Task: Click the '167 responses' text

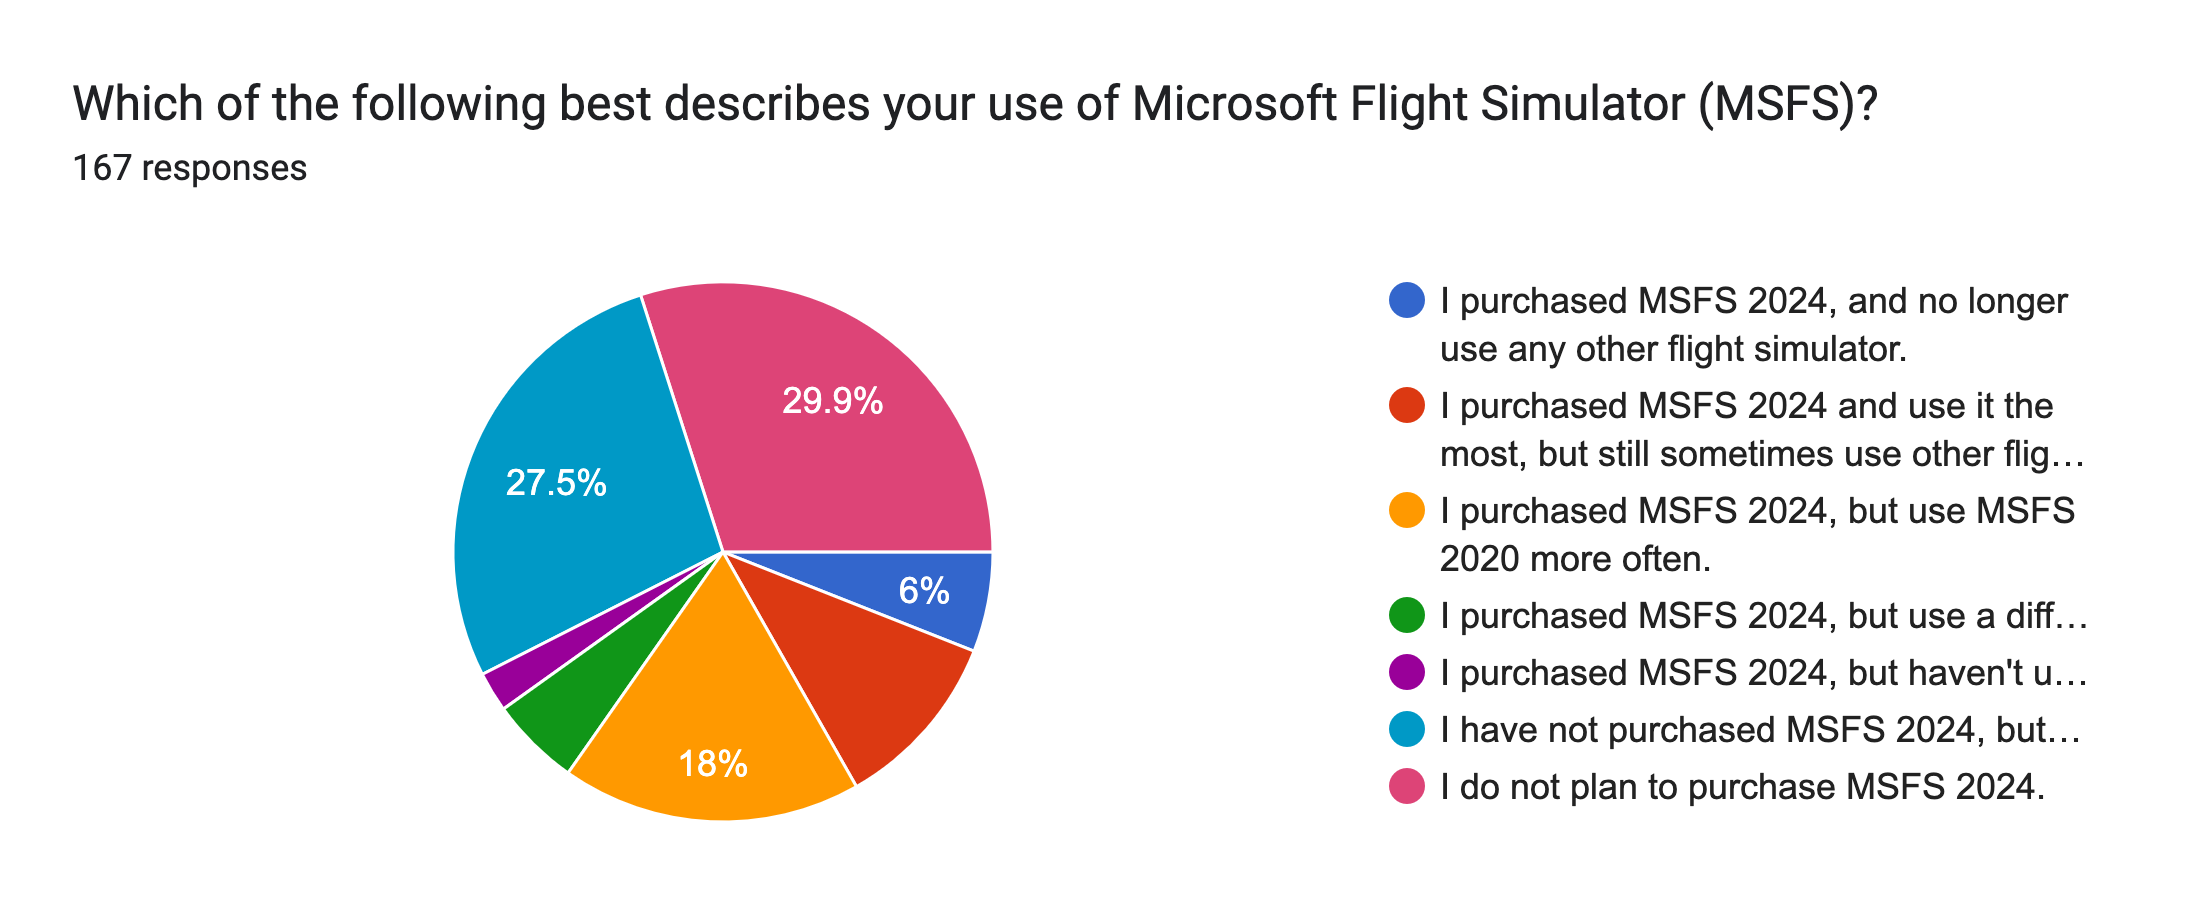Action: (190, 168)
